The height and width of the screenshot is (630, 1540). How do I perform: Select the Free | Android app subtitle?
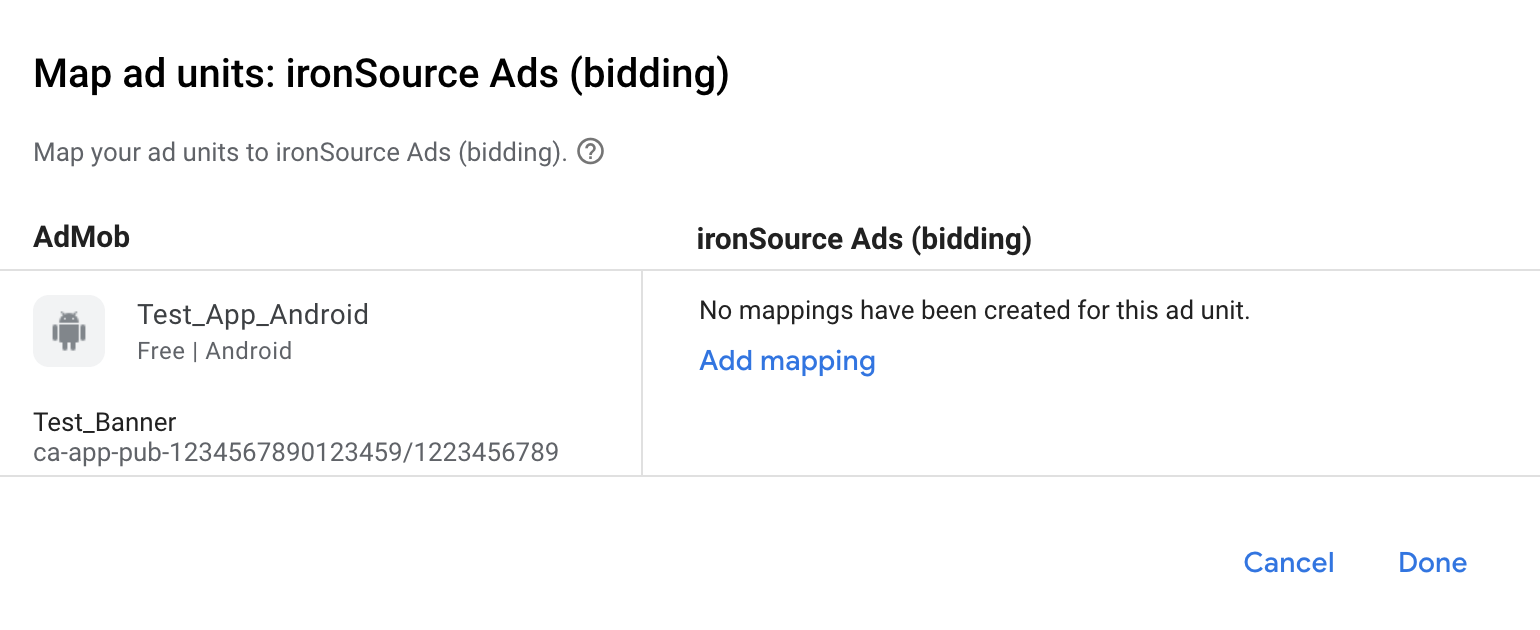[x=213, y=350]
